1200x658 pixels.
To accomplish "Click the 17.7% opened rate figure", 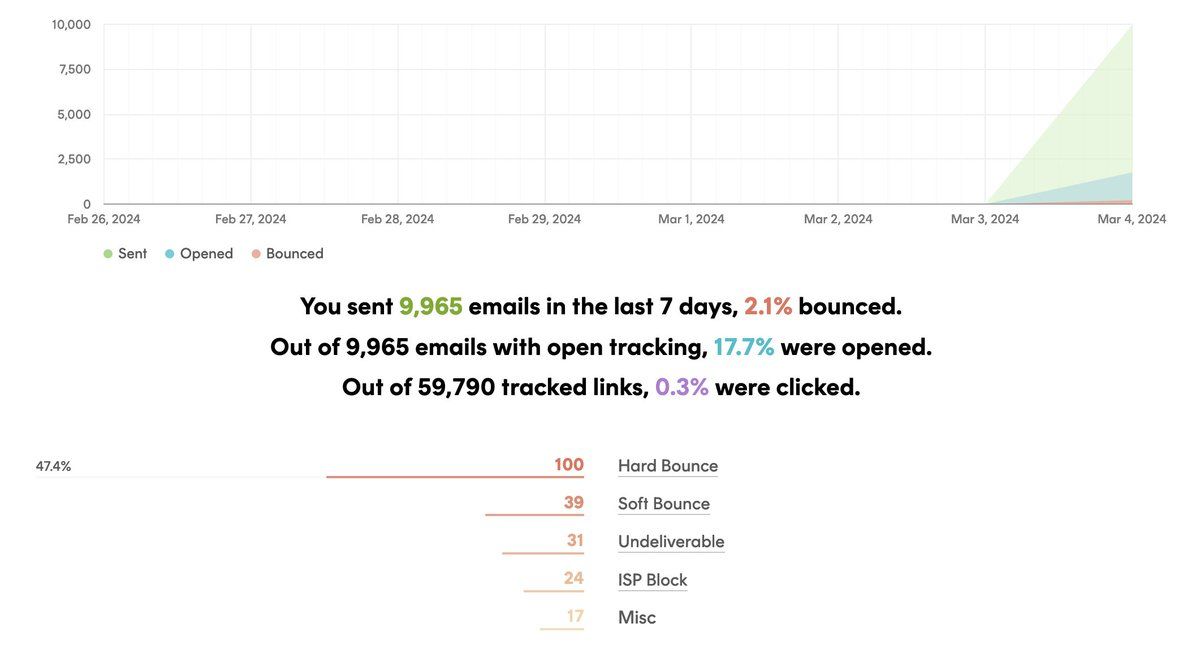I will pos(743,347).
